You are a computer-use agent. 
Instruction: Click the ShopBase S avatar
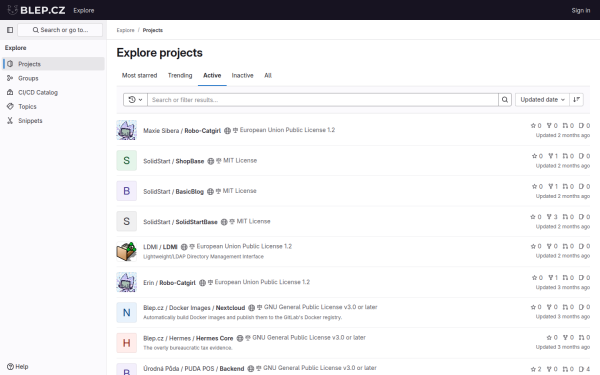pos(127,160)
